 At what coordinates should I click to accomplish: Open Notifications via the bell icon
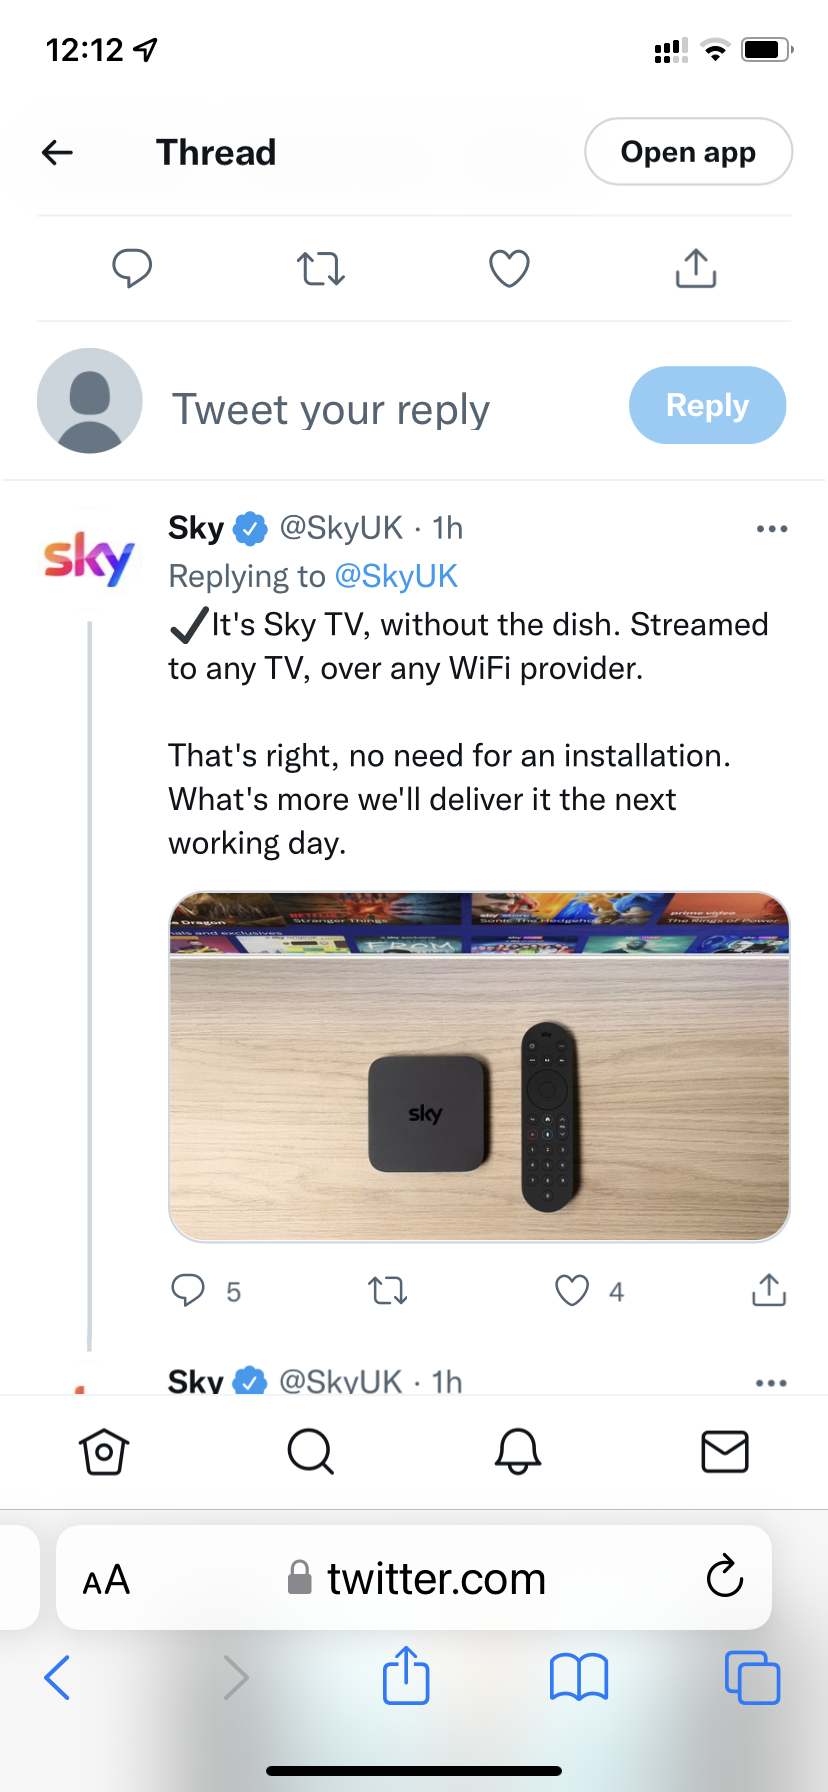tap(517, 1452)
